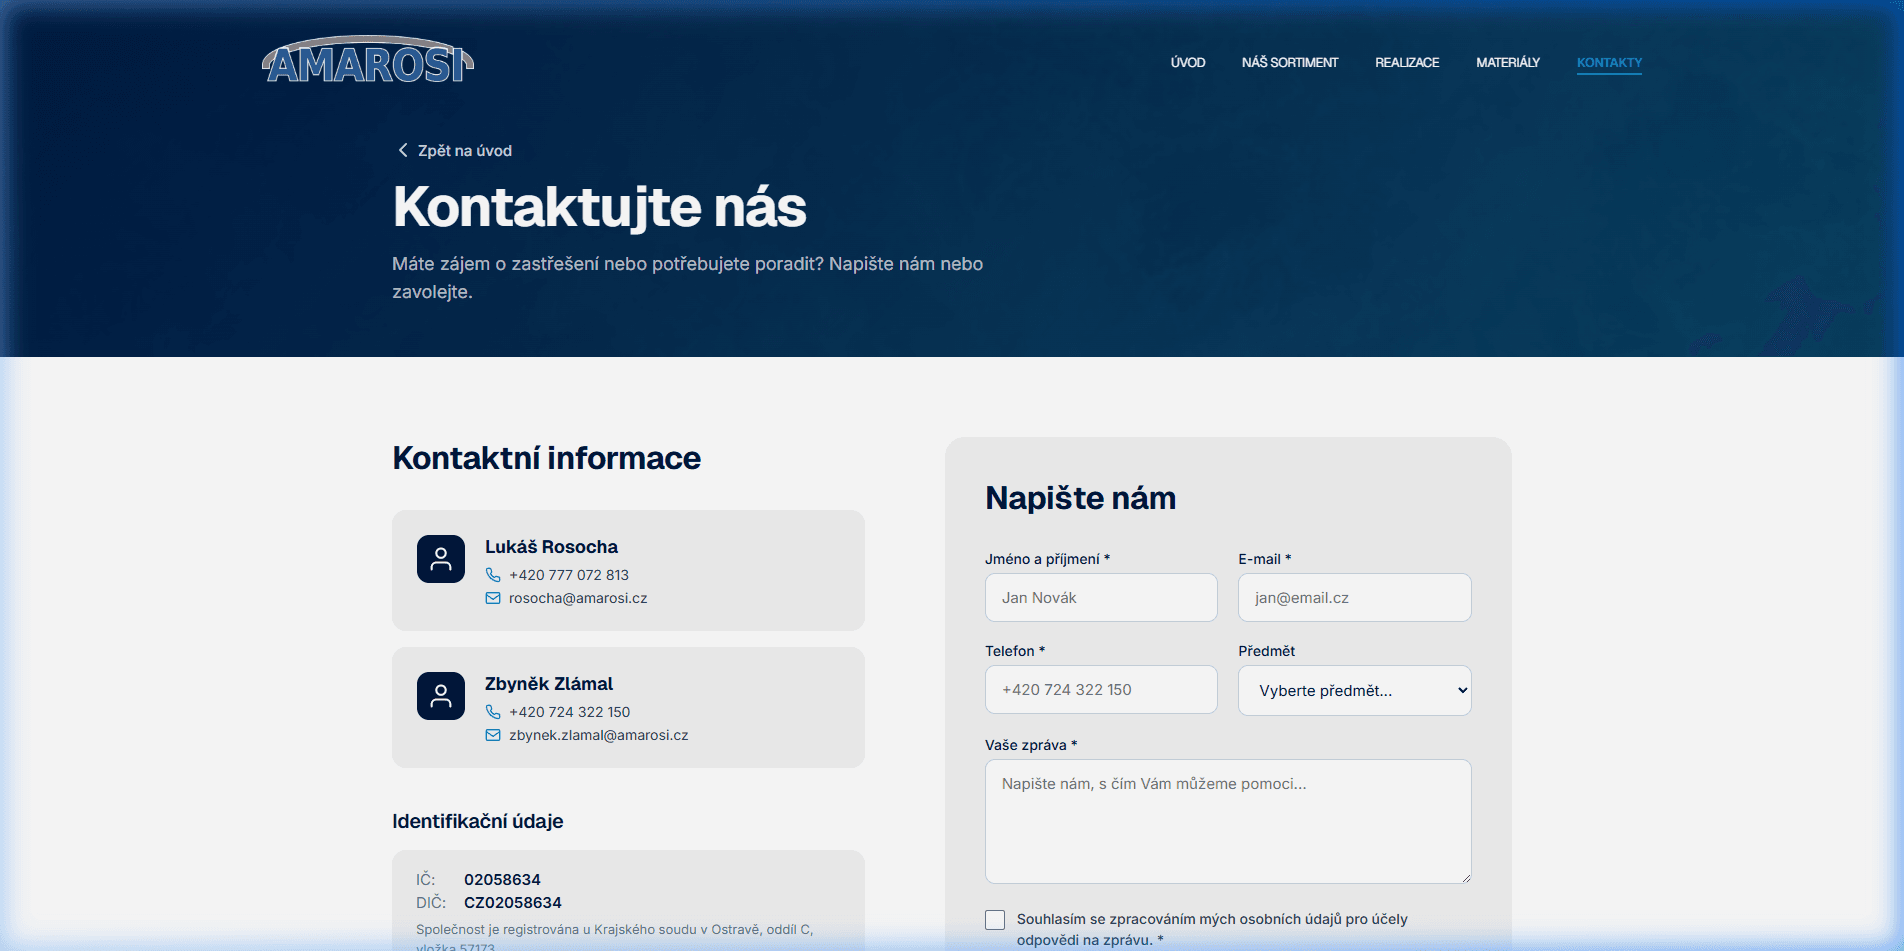Open the MATERIÁLY navigation link
This screenshot has width=1904, height=951.
pyautogui.click(x=1507, y=62)
